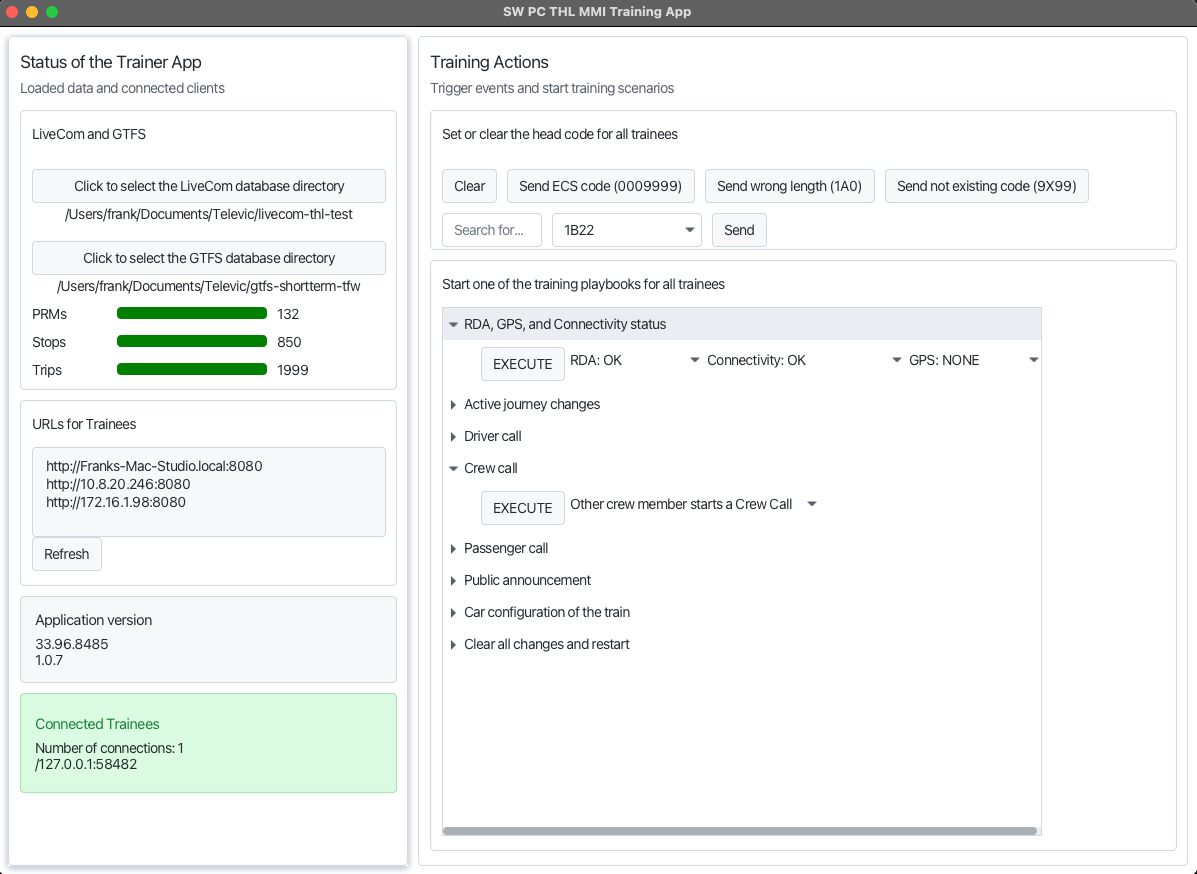Focus the 'Search for...' input field

492,231
